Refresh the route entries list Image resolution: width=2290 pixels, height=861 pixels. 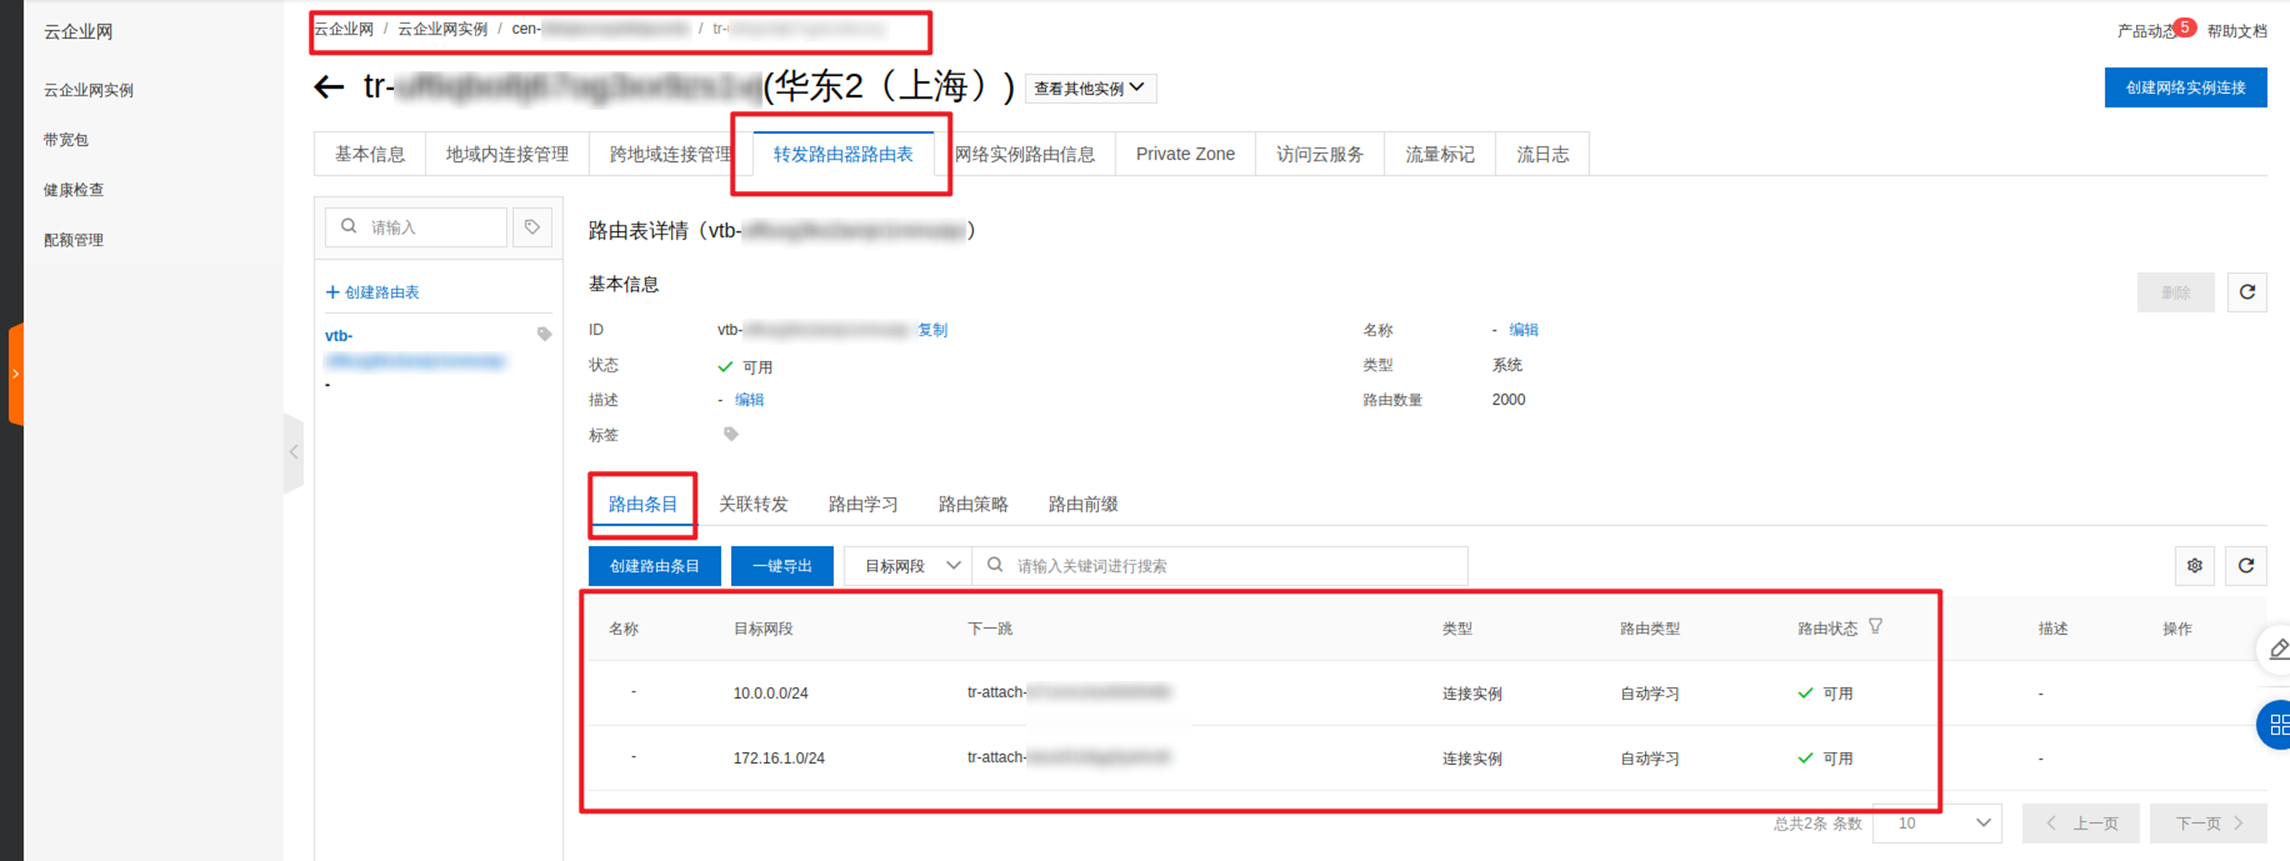(x=2246, y=566)
